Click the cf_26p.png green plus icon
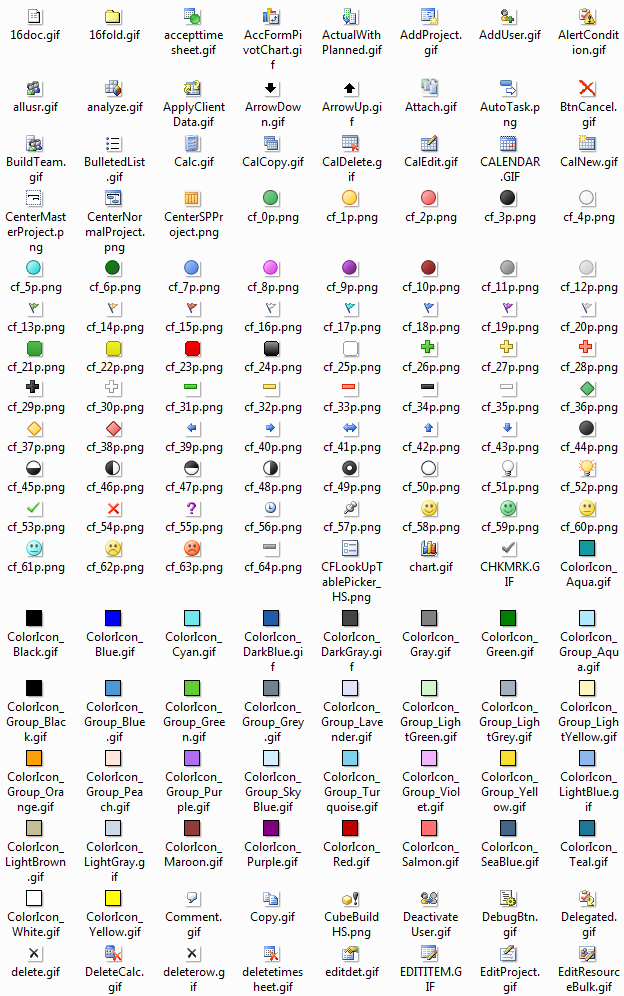This screenshot has height=996, width=624. tap(429, 347)
